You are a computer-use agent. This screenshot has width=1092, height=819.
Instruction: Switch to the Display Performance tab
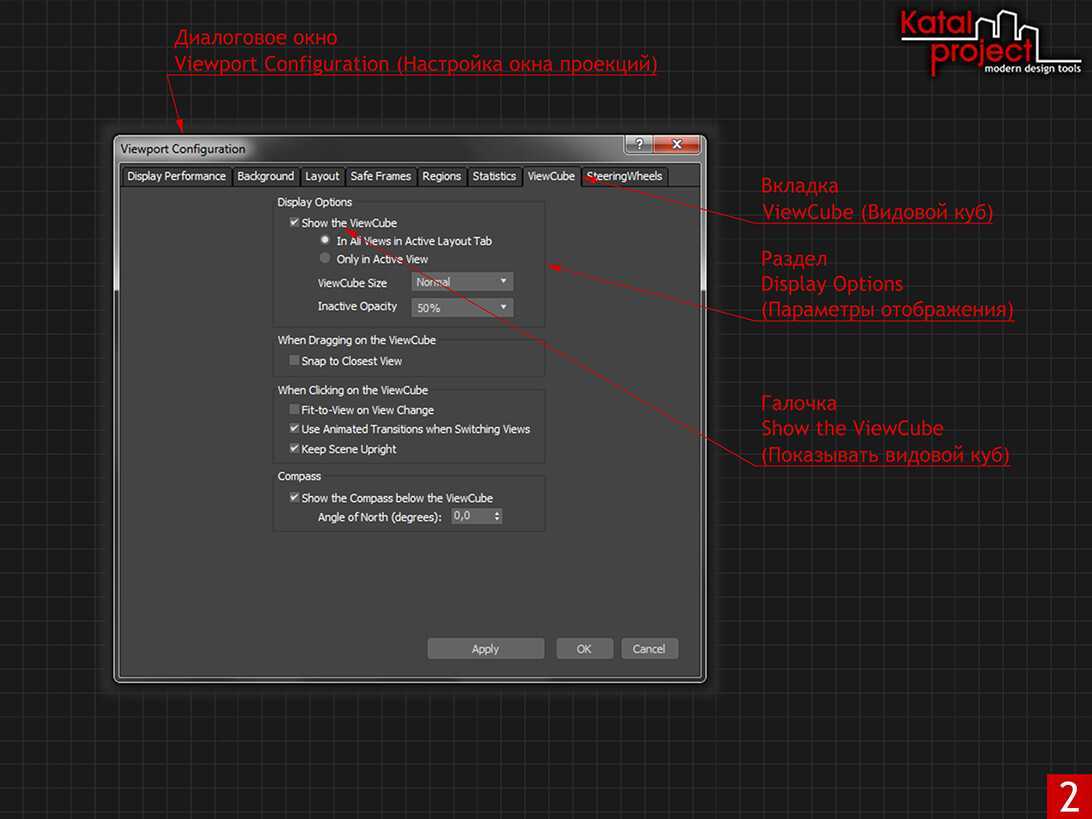[x=176, y=177]
